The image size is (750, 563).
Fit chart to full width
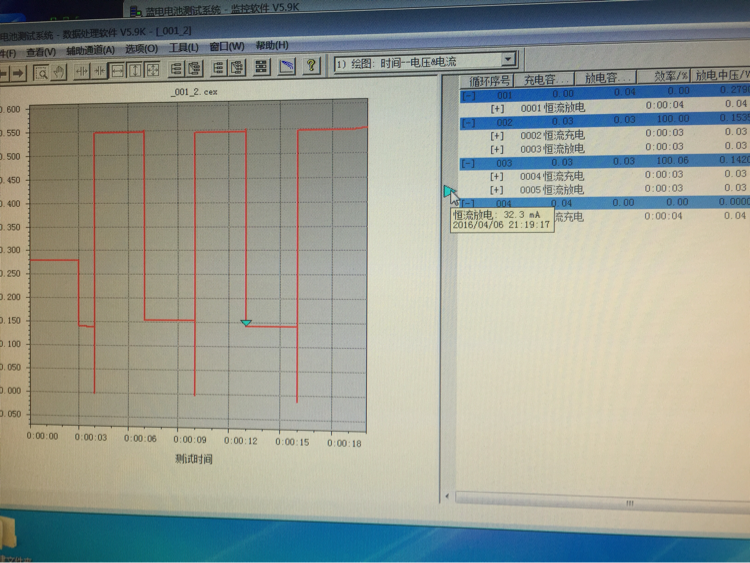click(117, 71)
